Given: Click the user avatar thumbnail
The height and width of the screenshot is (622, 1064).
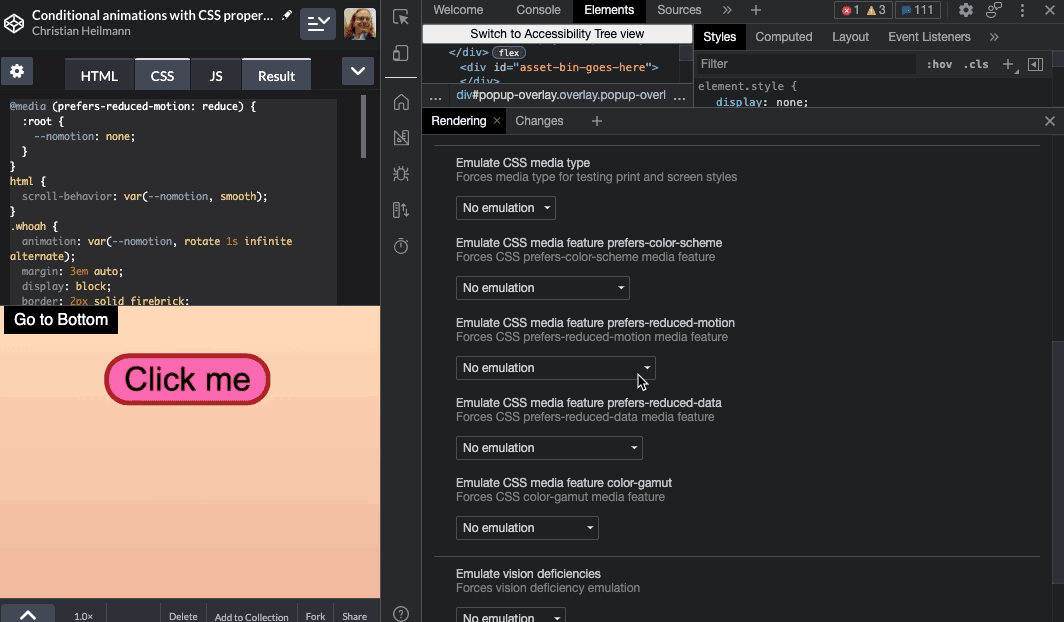Looking at the screenshot, I should coord(360,24).
